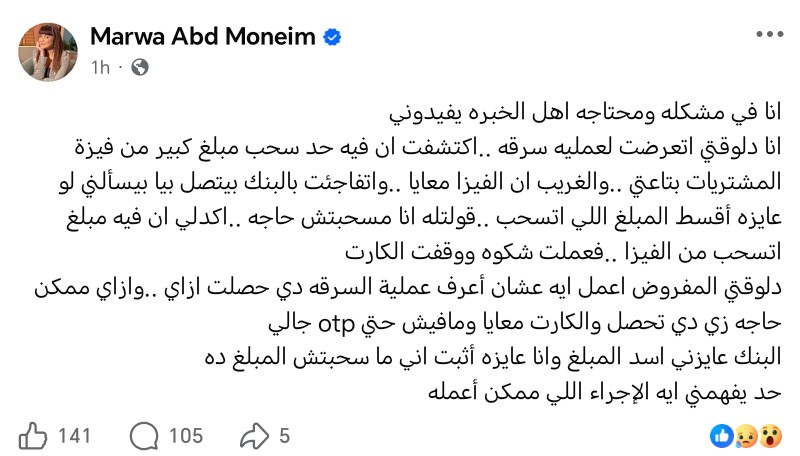Open Marwa Abd Moneim's profile picture

click(48, 50)
